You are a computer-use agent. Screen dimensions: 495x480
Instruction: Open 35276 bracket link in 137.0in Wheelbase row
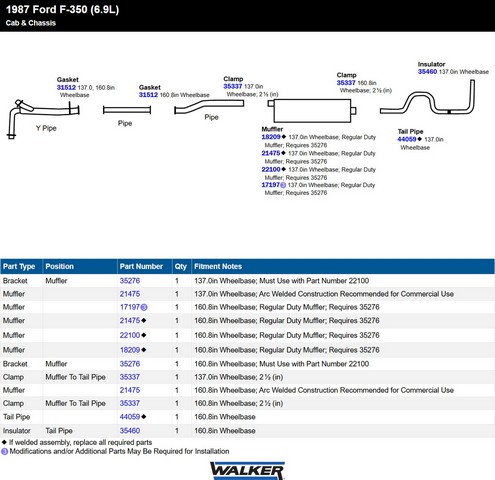(x=130, y=281)
